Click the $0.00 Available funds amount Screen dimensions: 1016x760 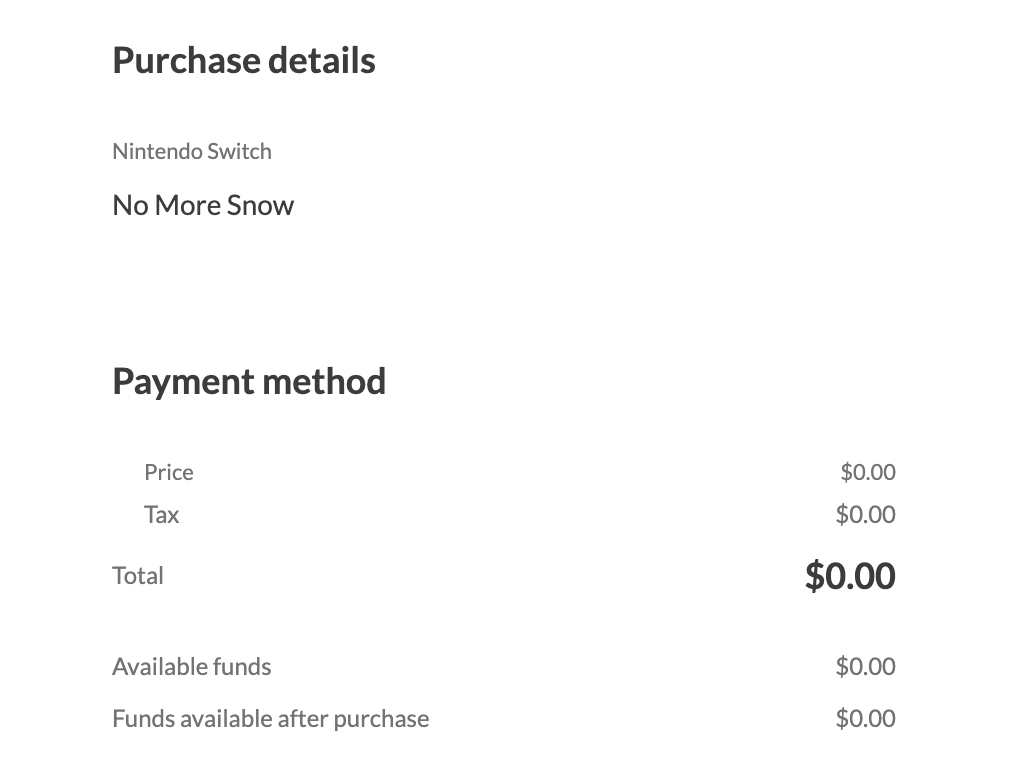865,666
